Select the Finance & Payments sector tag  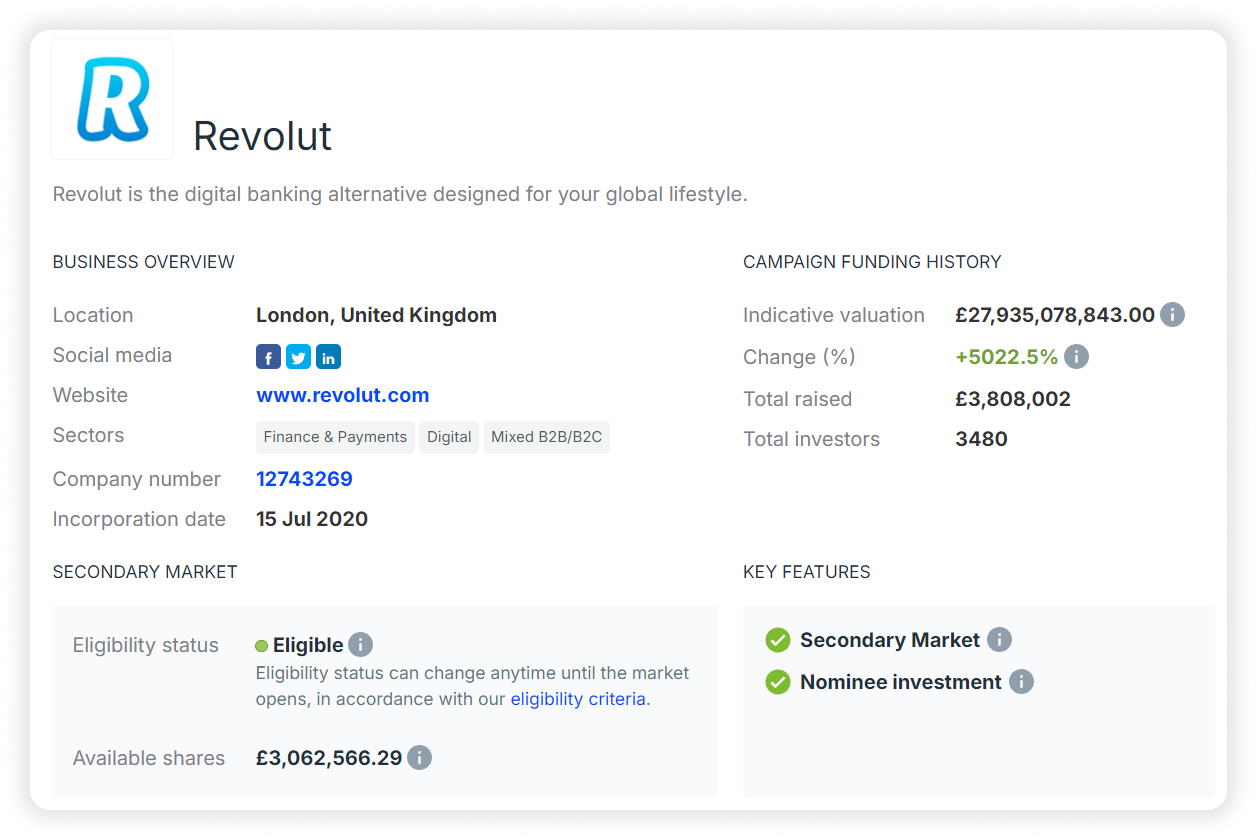pyautogui.click(x=334, y=437)
